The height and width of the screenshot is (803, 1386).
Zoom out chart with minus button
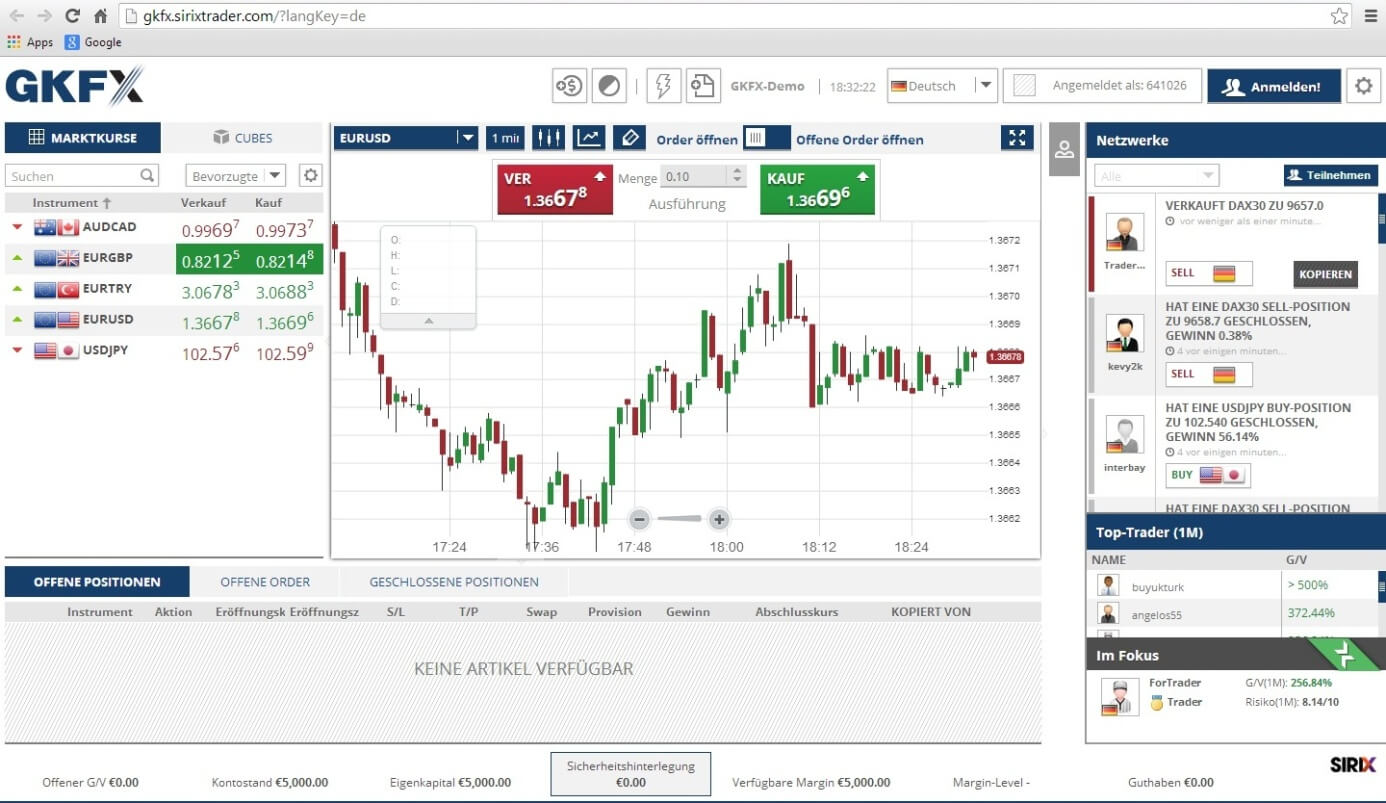pyautogui.click(x=640, y=519)
